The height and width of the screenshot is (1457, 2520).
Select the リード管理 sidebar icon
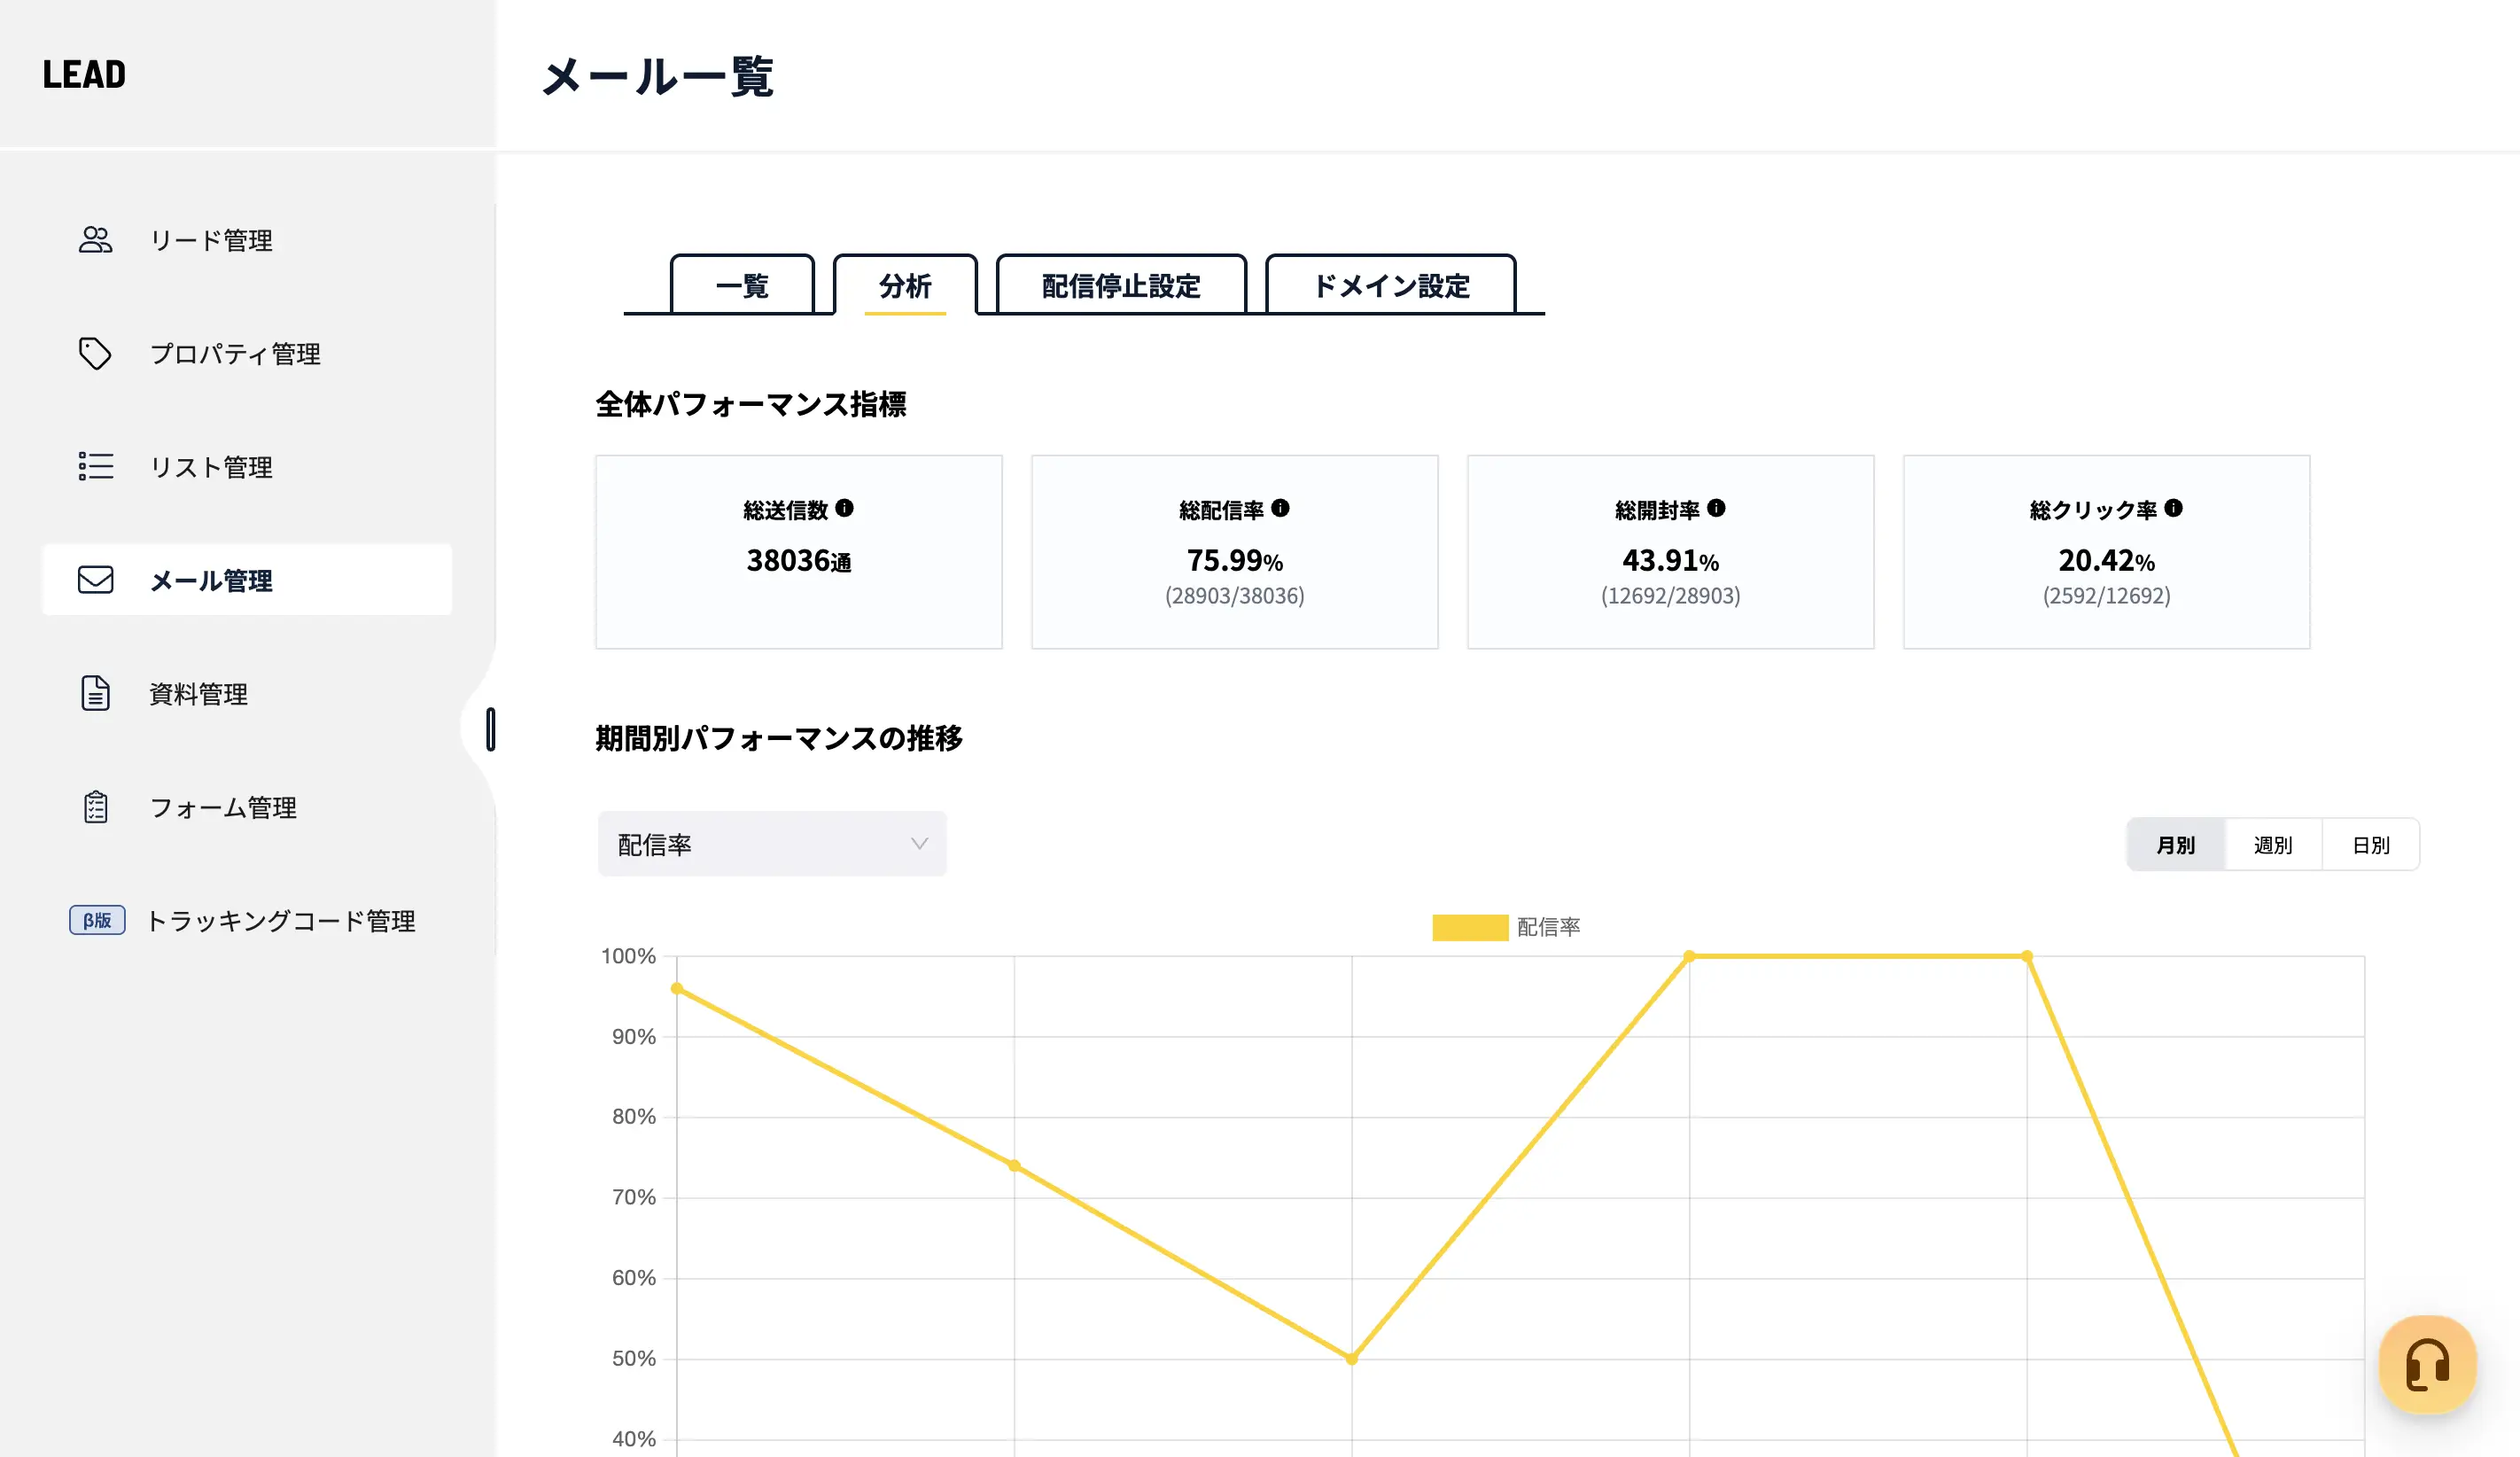(95, 239)
